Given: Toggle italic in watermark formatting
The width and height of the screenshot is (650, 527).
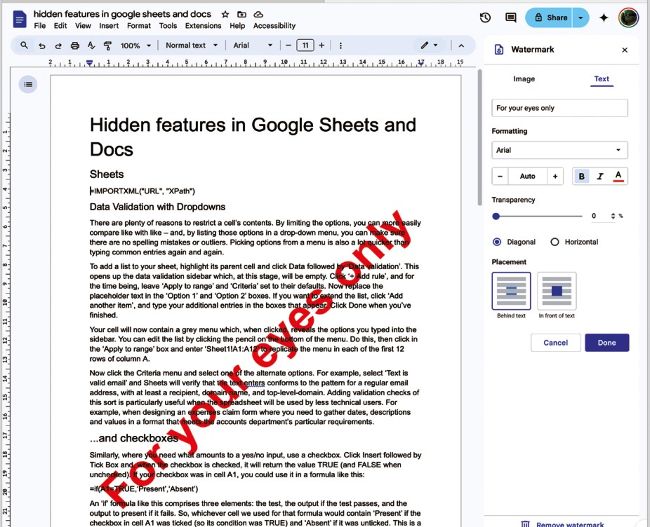Looking at the screenshot, I should click(x=600, y=176).
